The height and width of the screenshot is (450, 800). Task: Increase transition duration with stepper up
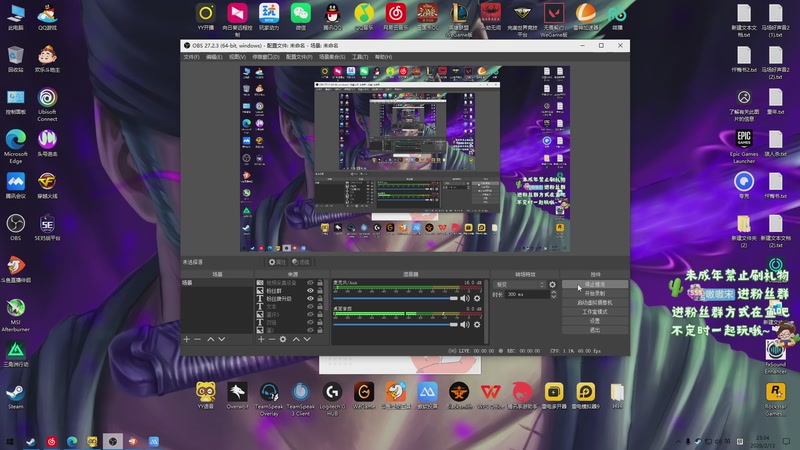554,293
